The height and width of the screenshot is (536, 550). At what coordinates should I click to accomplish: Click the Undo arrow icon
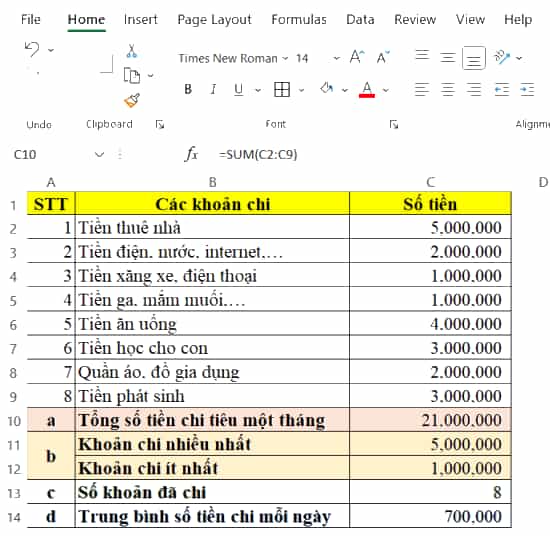click(x=32, y=49)
